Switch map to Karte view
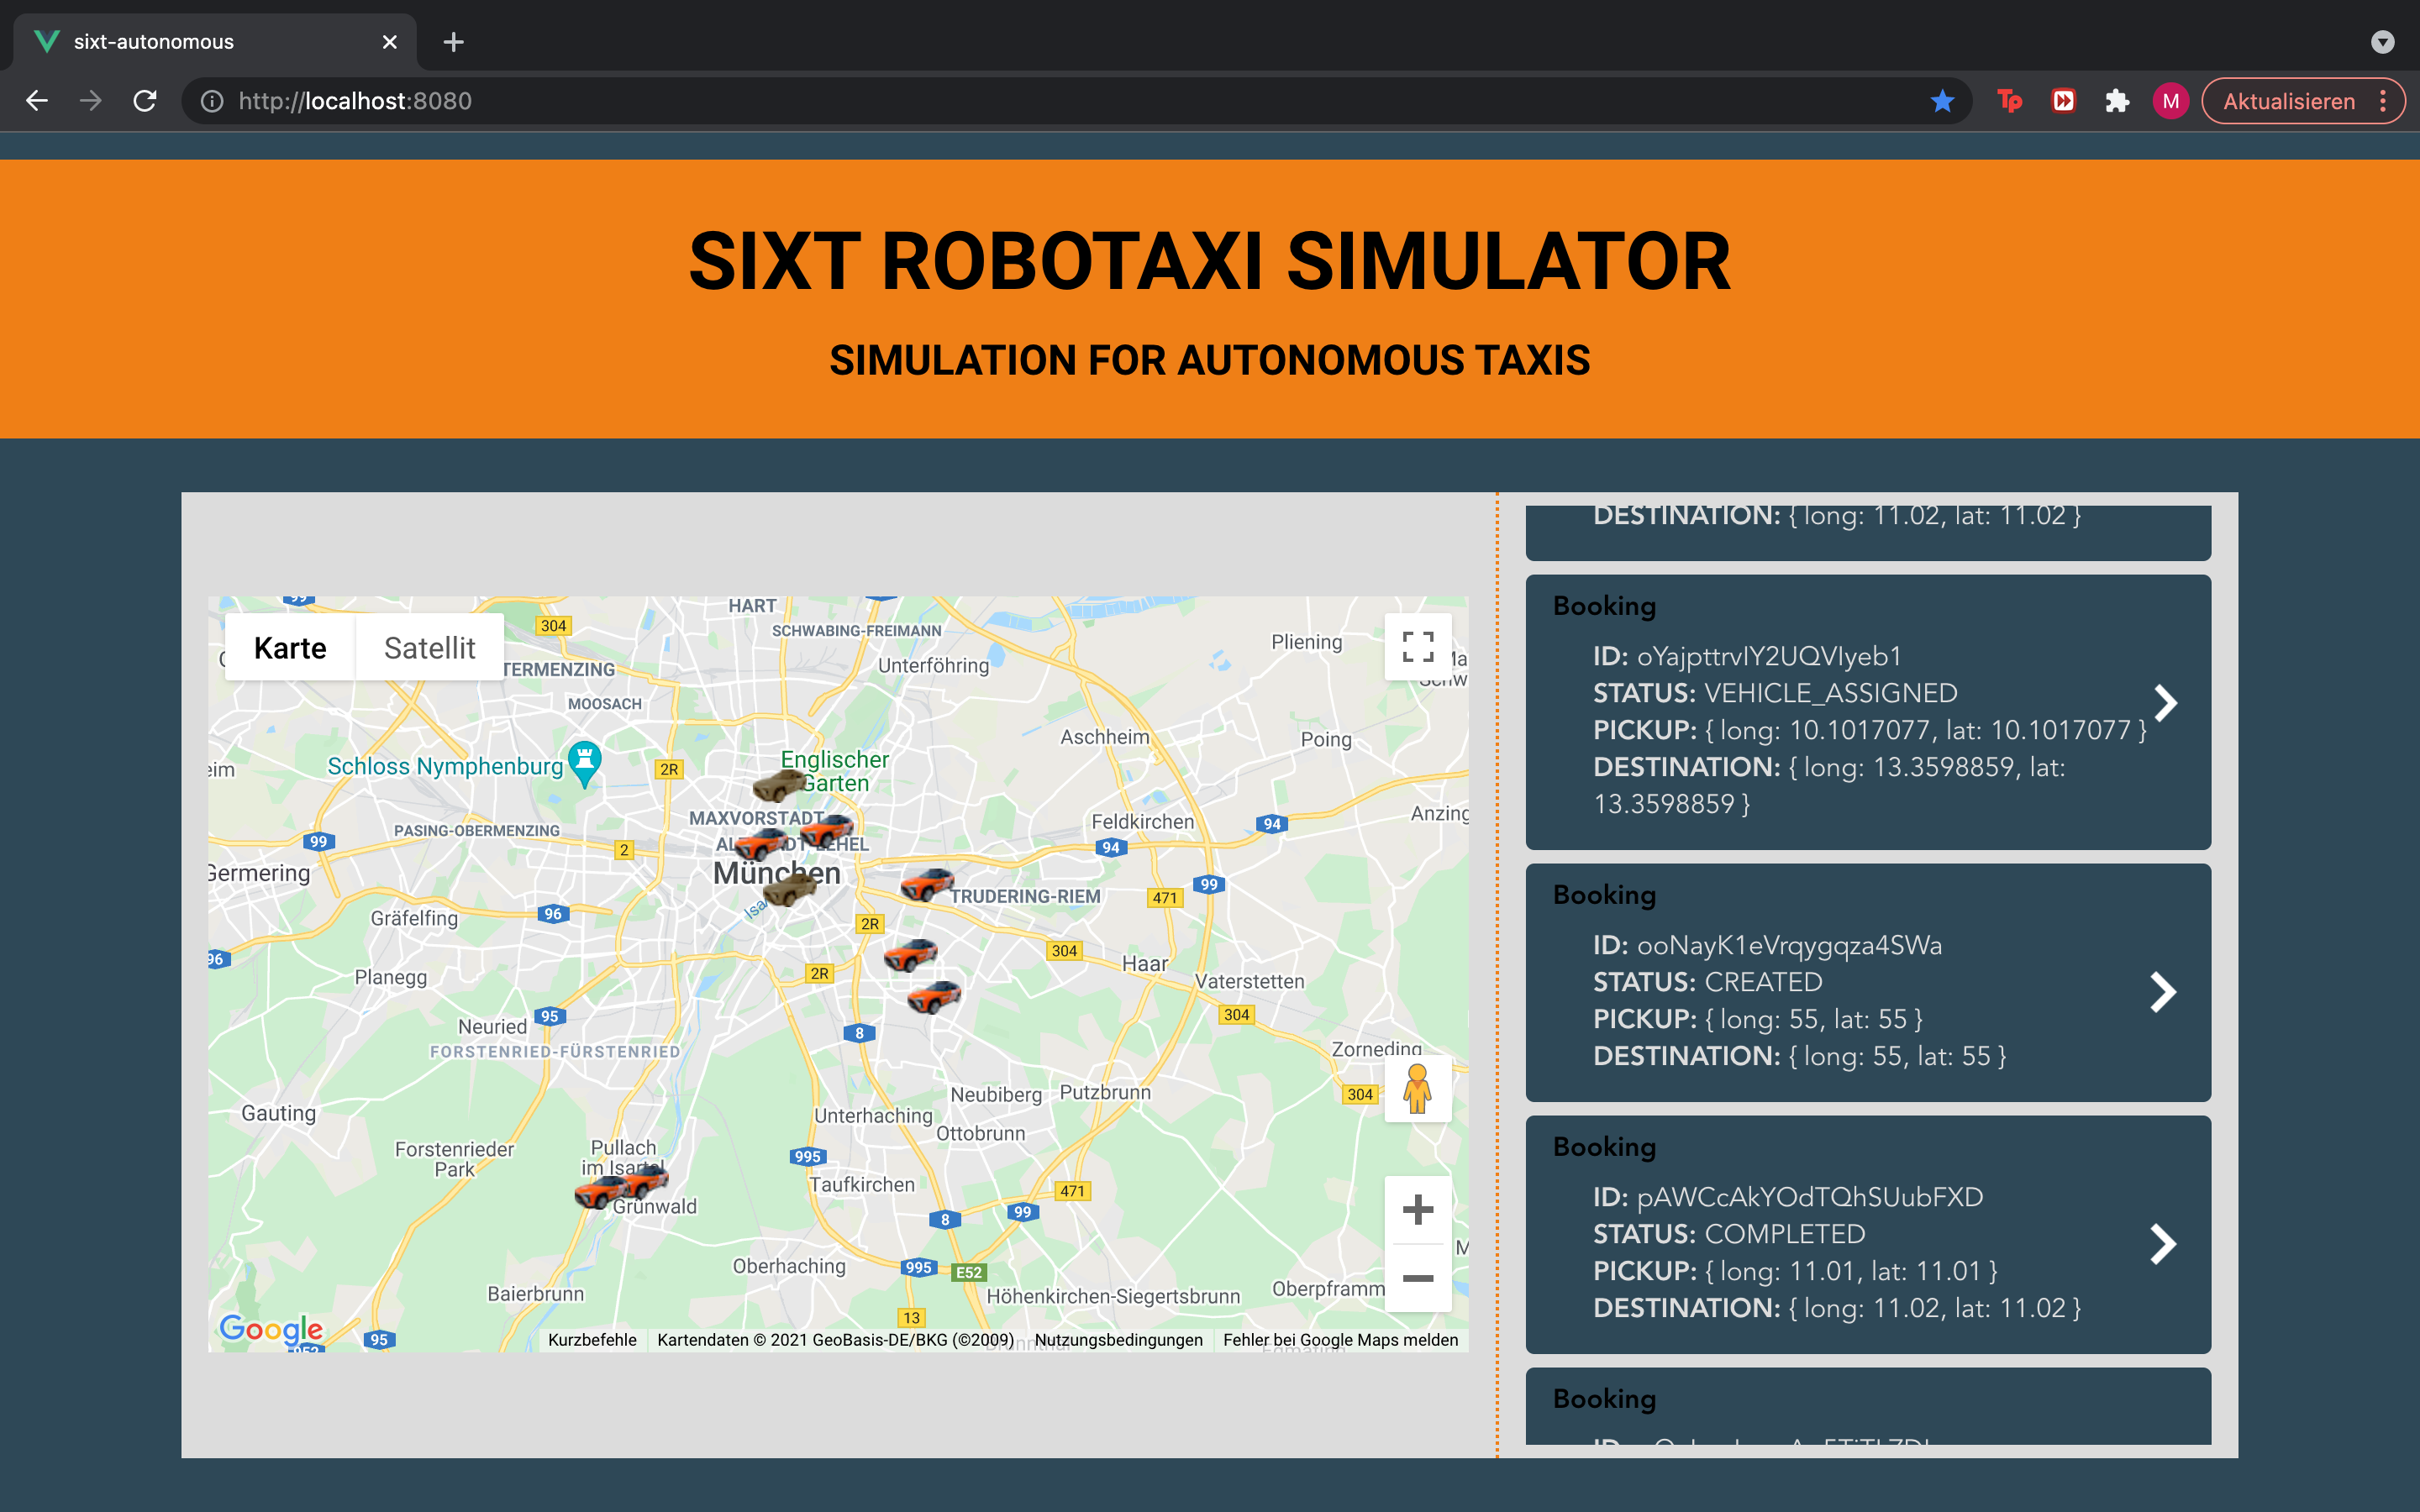 290,648
